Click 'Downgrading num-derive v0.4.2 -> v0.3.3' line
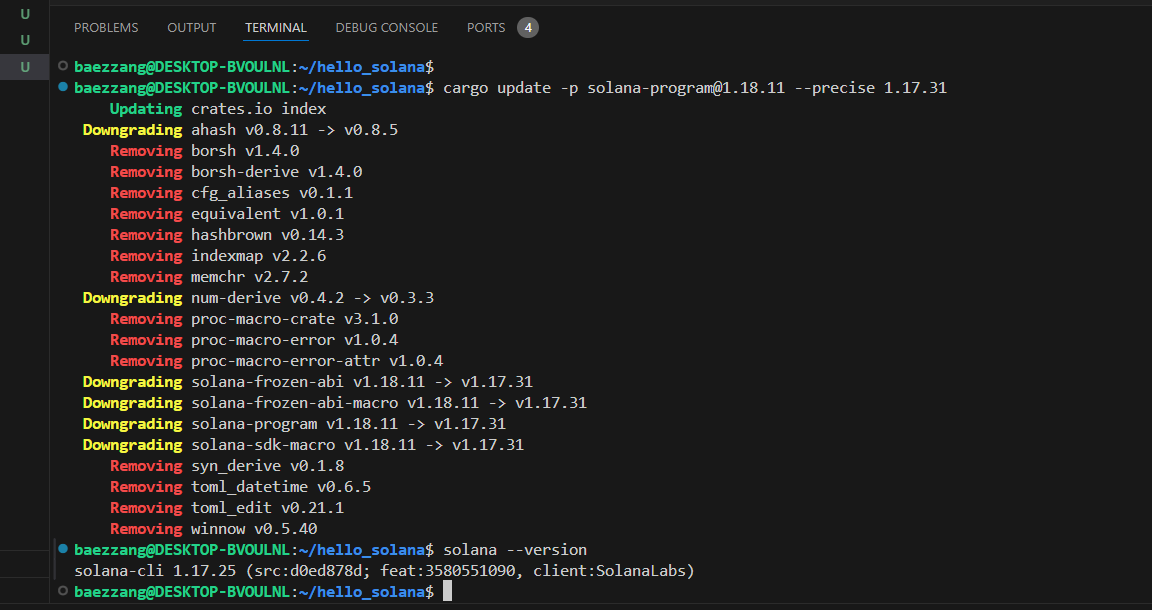 [x=259, y=298]
